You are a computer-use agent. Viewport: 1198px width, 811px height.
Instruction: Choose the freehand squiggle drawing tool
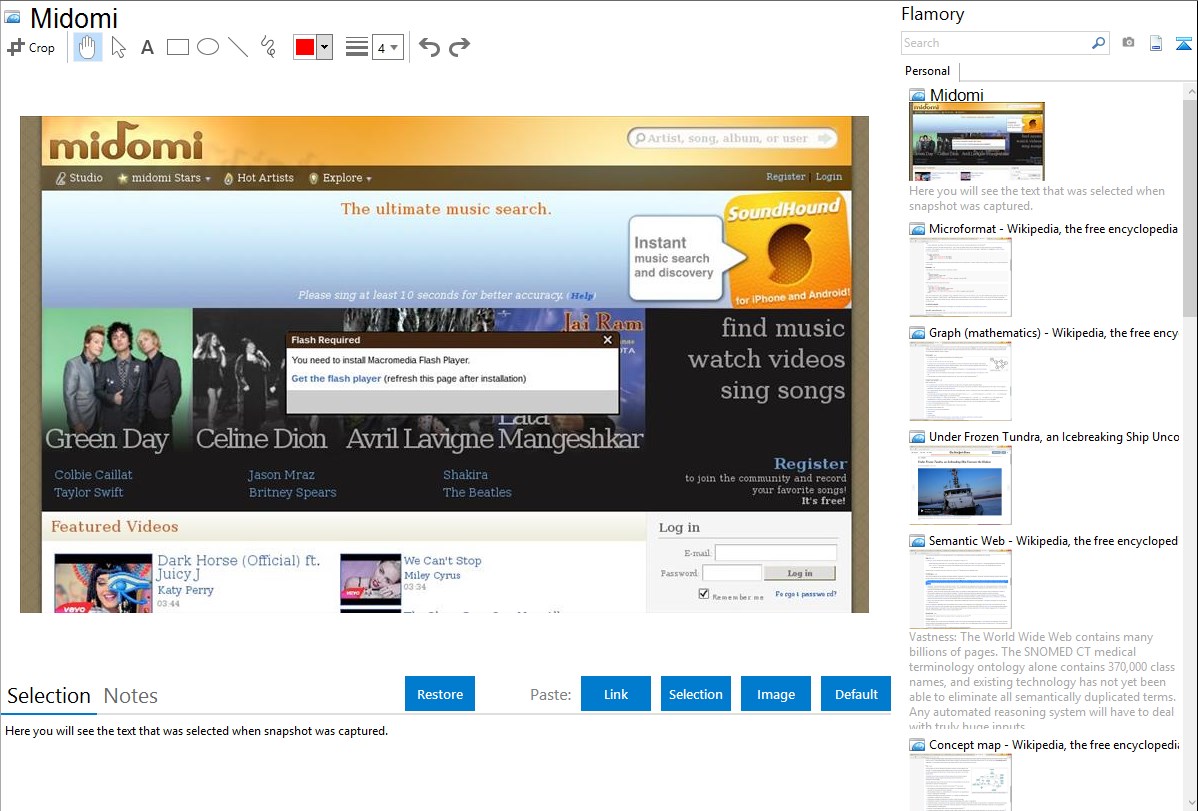pos(268,47)
